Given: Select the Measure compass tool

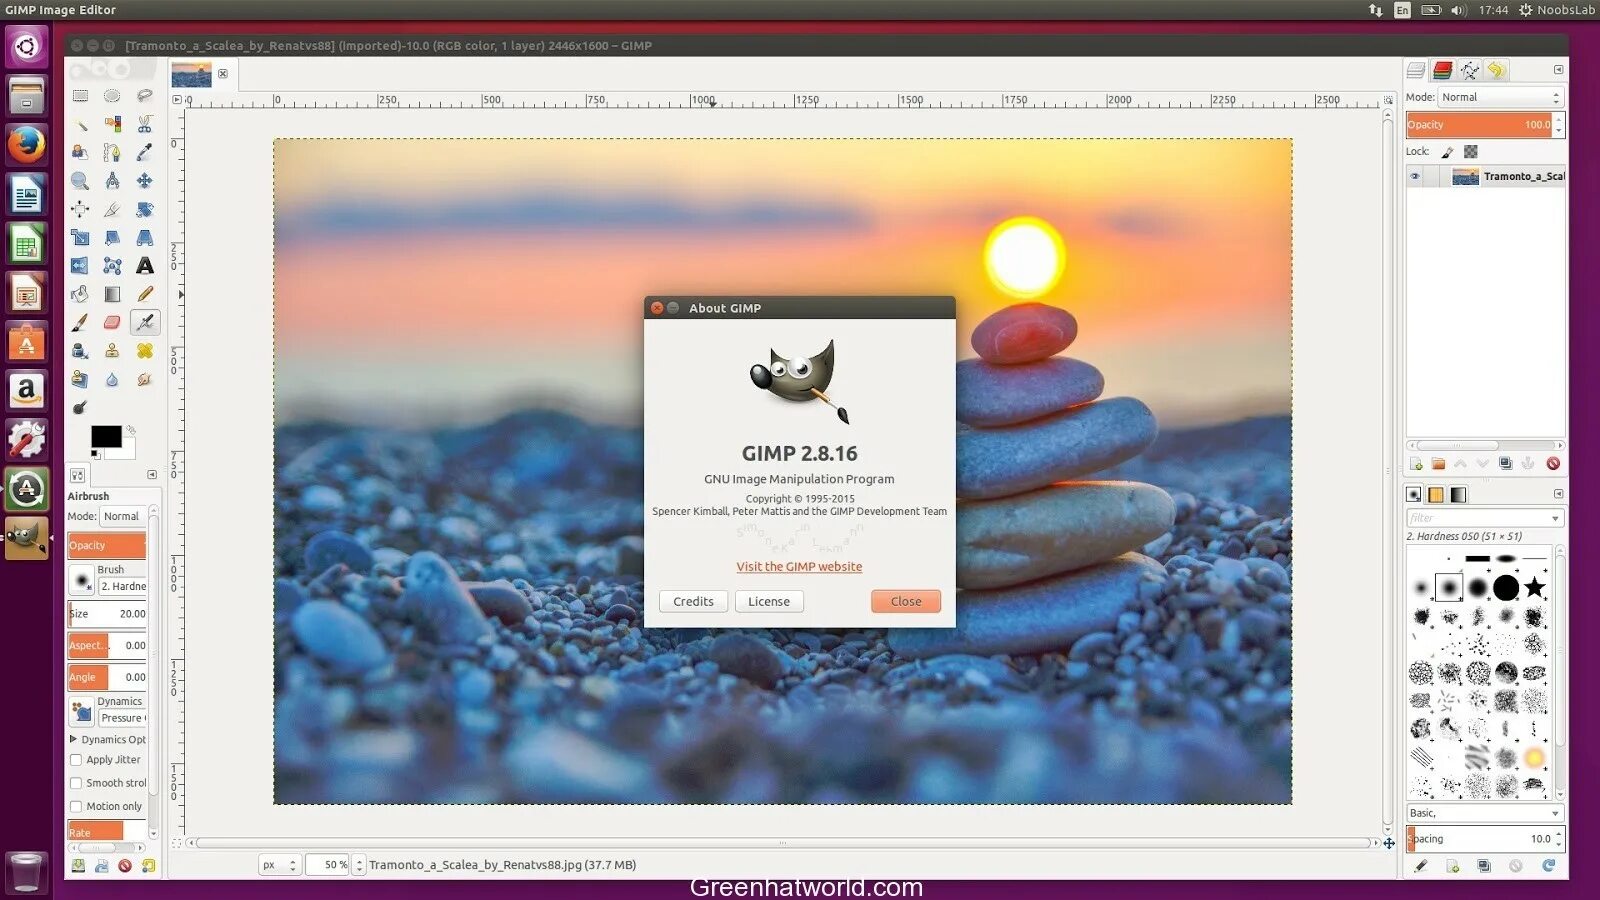Looking at the screenshot, I should (112, 181).
